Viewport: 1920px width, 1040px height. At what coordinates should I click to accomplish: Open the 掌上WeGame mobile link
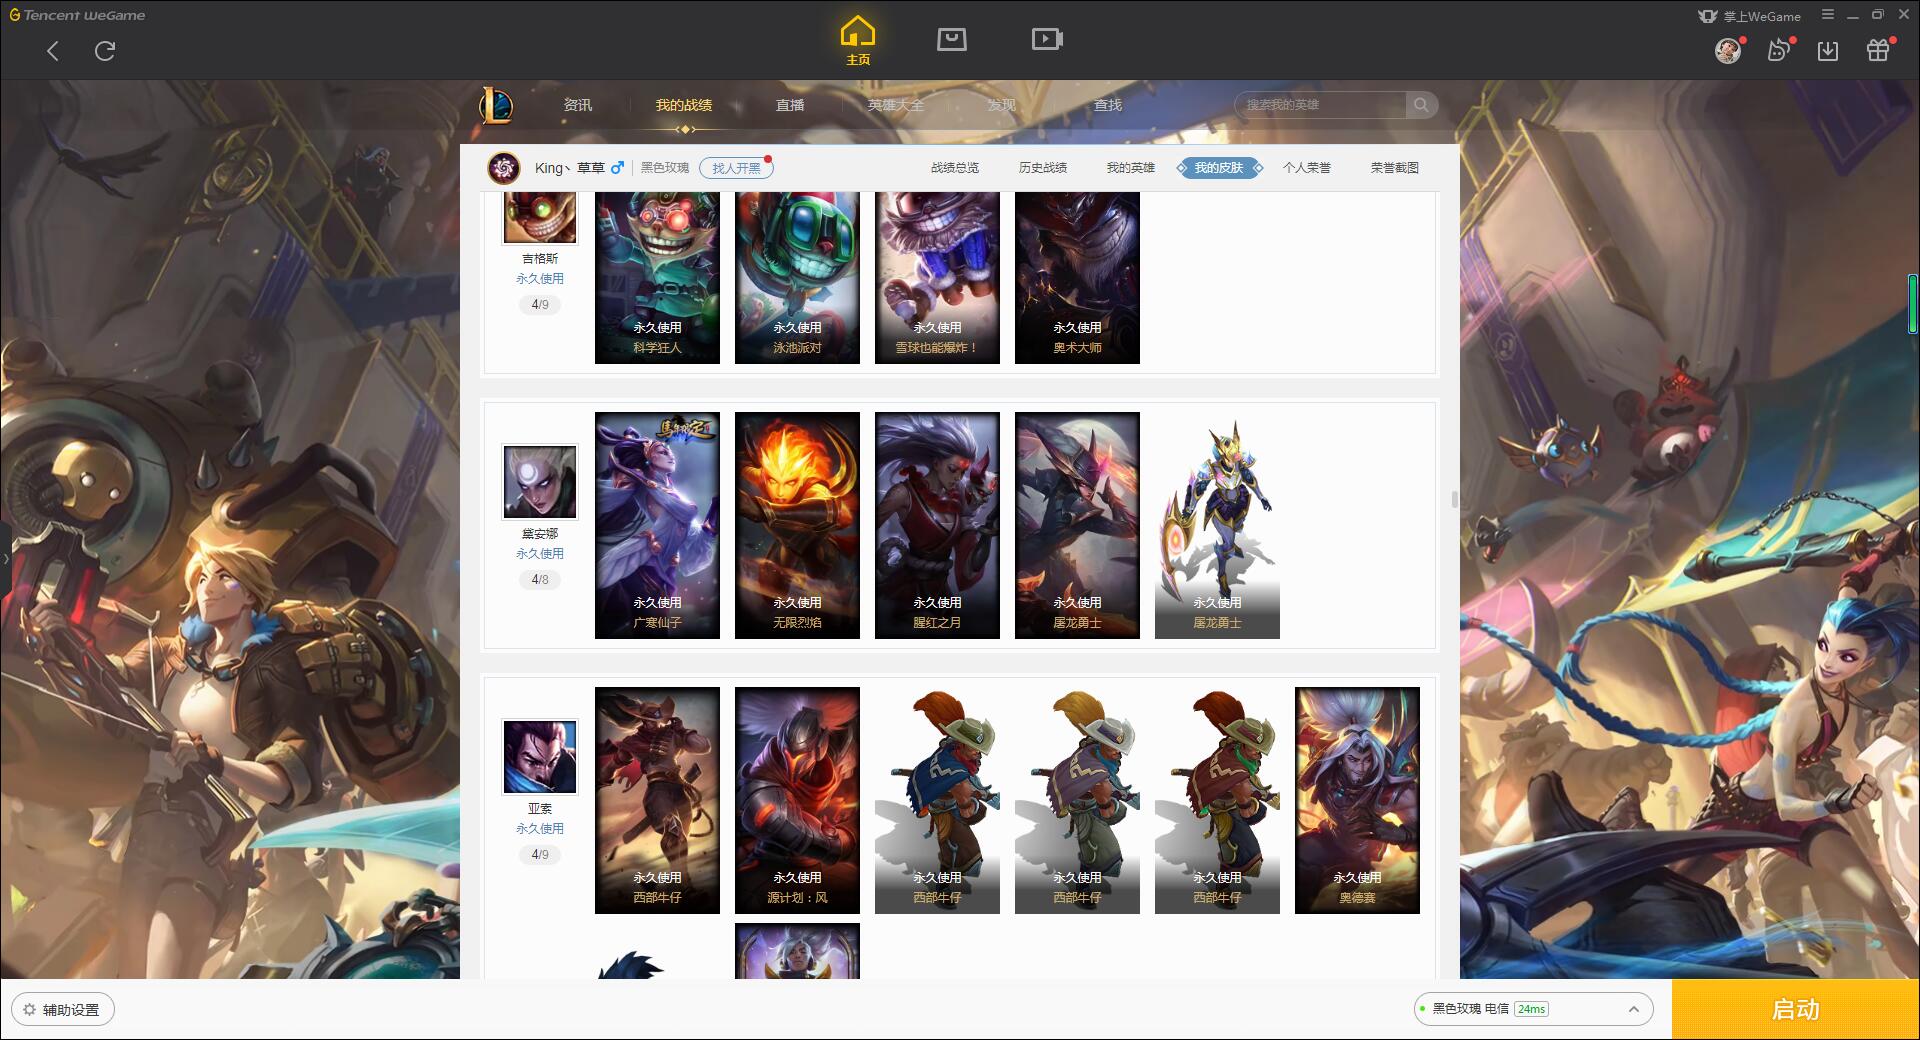[x=1750, y=16]
